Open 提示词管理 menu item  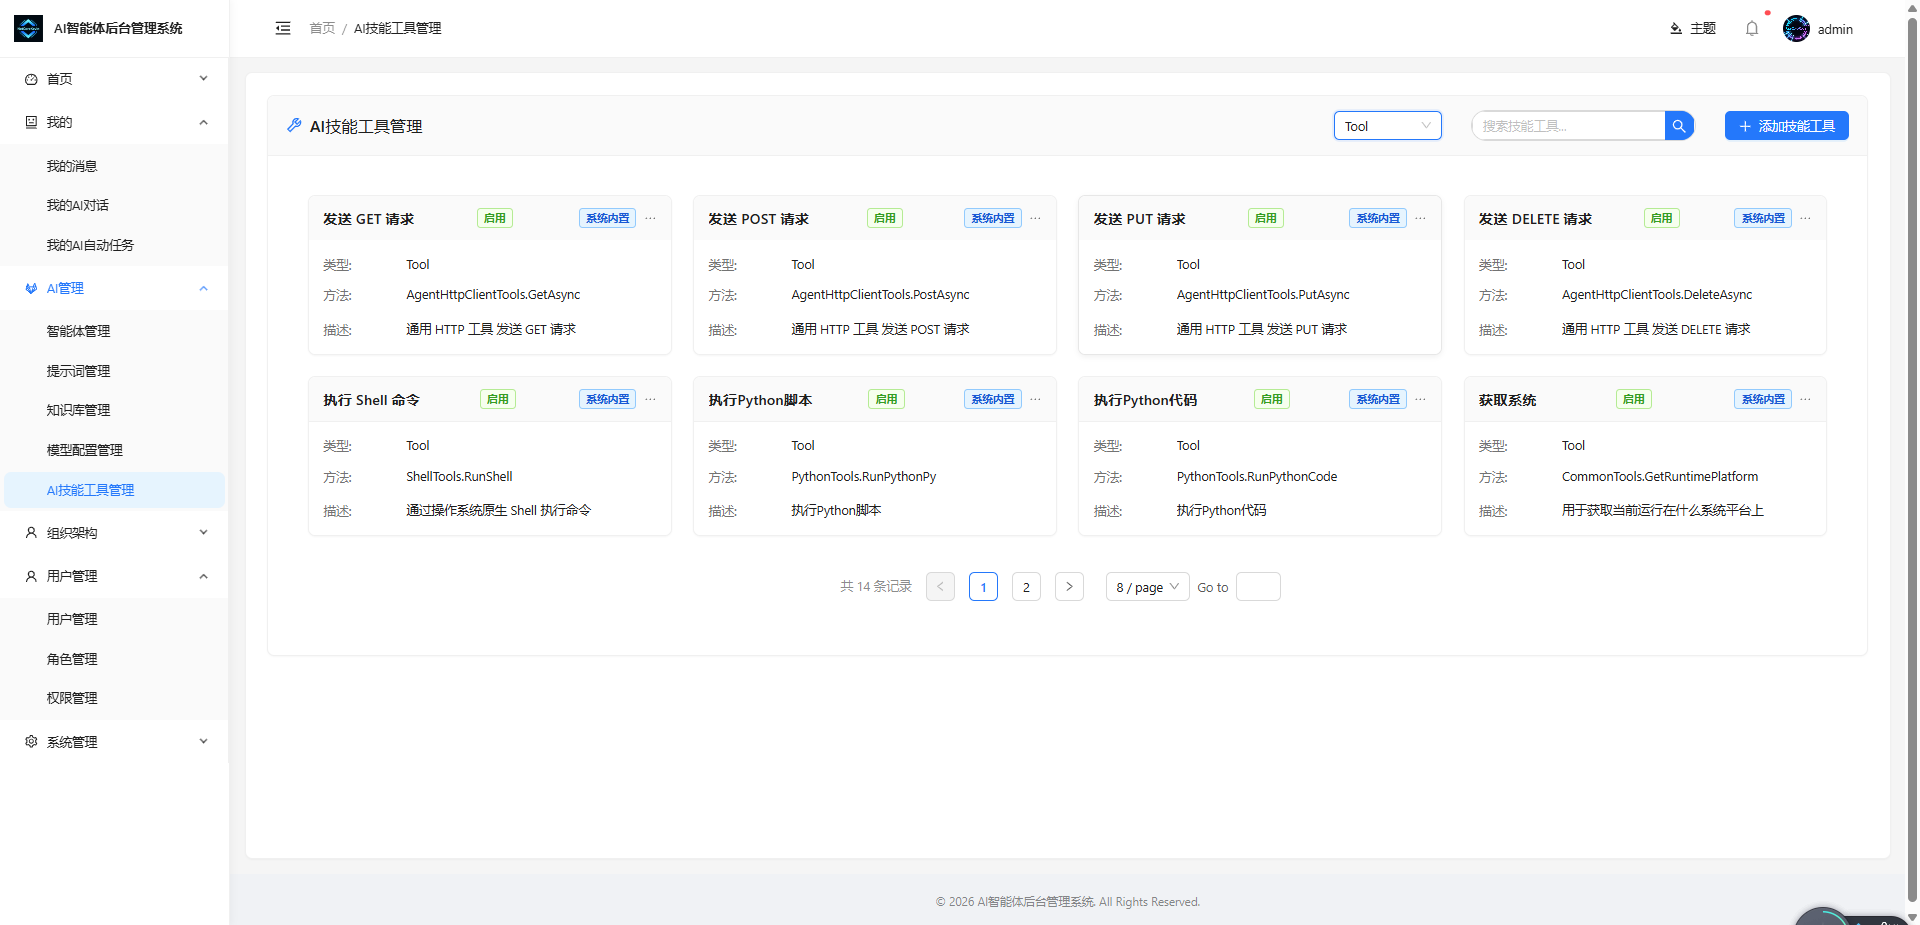(x=114, y=371)
